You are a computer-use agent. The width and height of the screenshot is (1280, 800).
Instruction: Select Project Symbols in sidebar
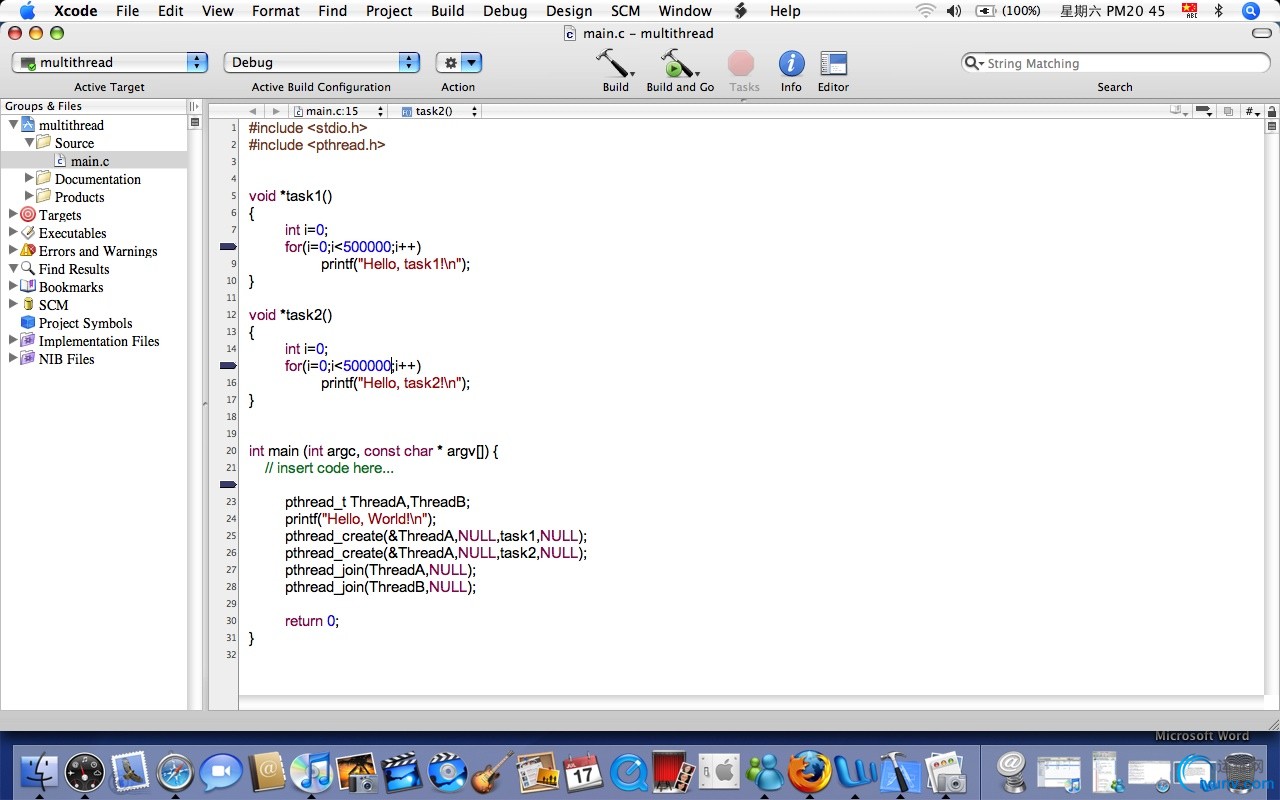point(93,323)
